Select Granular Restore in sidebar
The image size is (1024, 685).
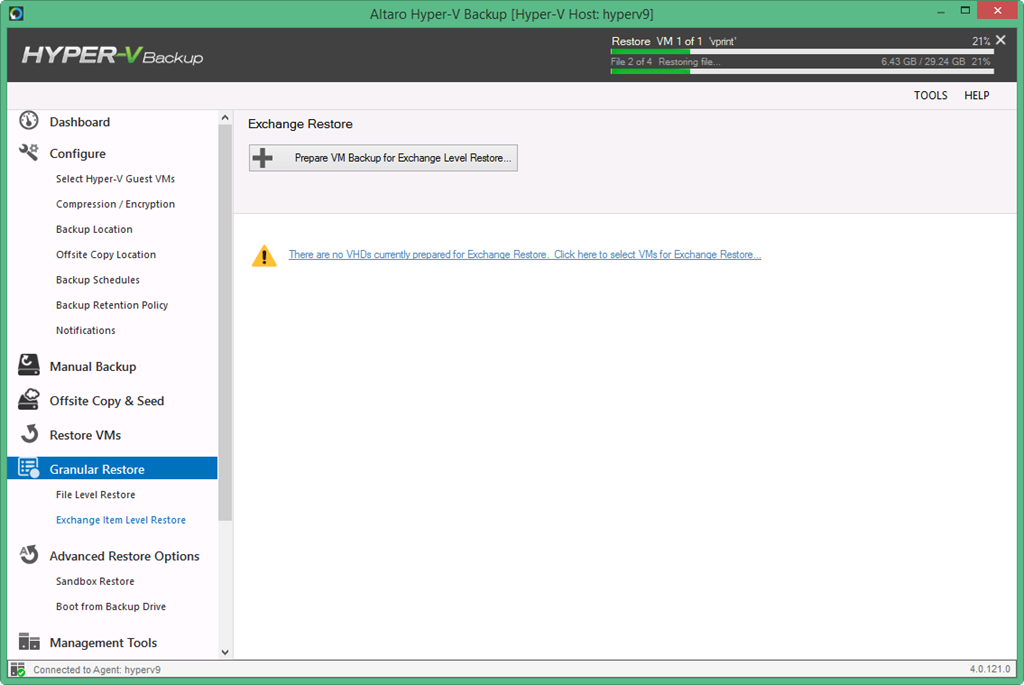pyautogui.click(x=112, y=469)
